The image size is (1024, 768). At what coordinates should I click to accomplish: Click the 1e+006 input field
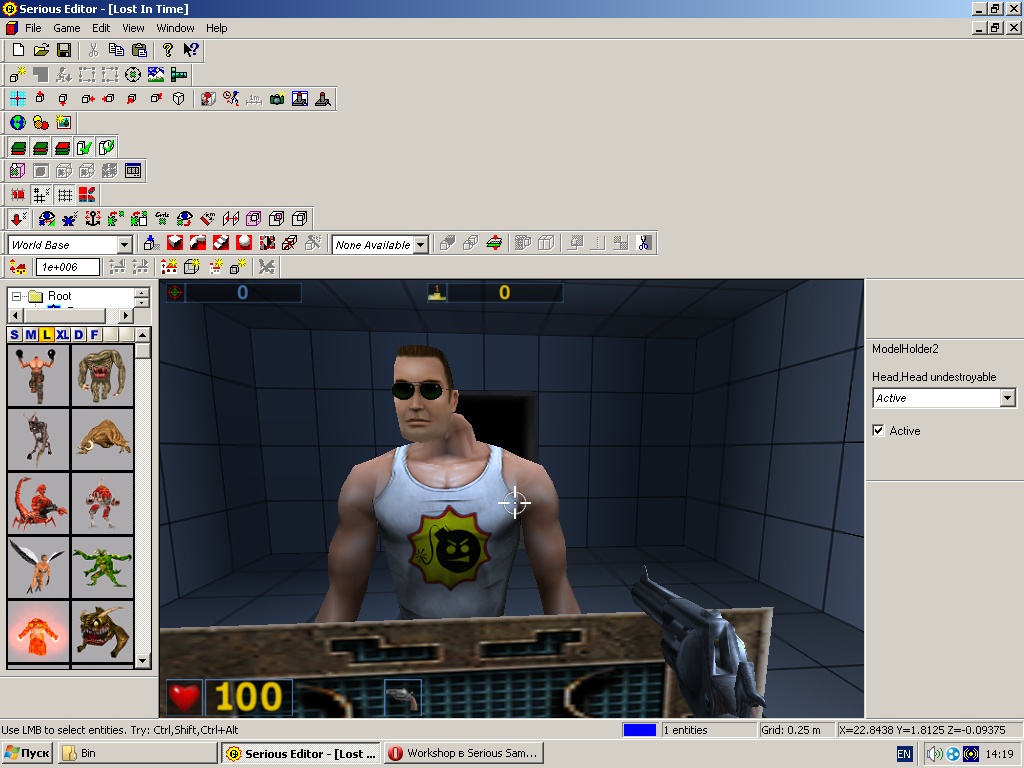pyautogui.click(x=68, y=267)
